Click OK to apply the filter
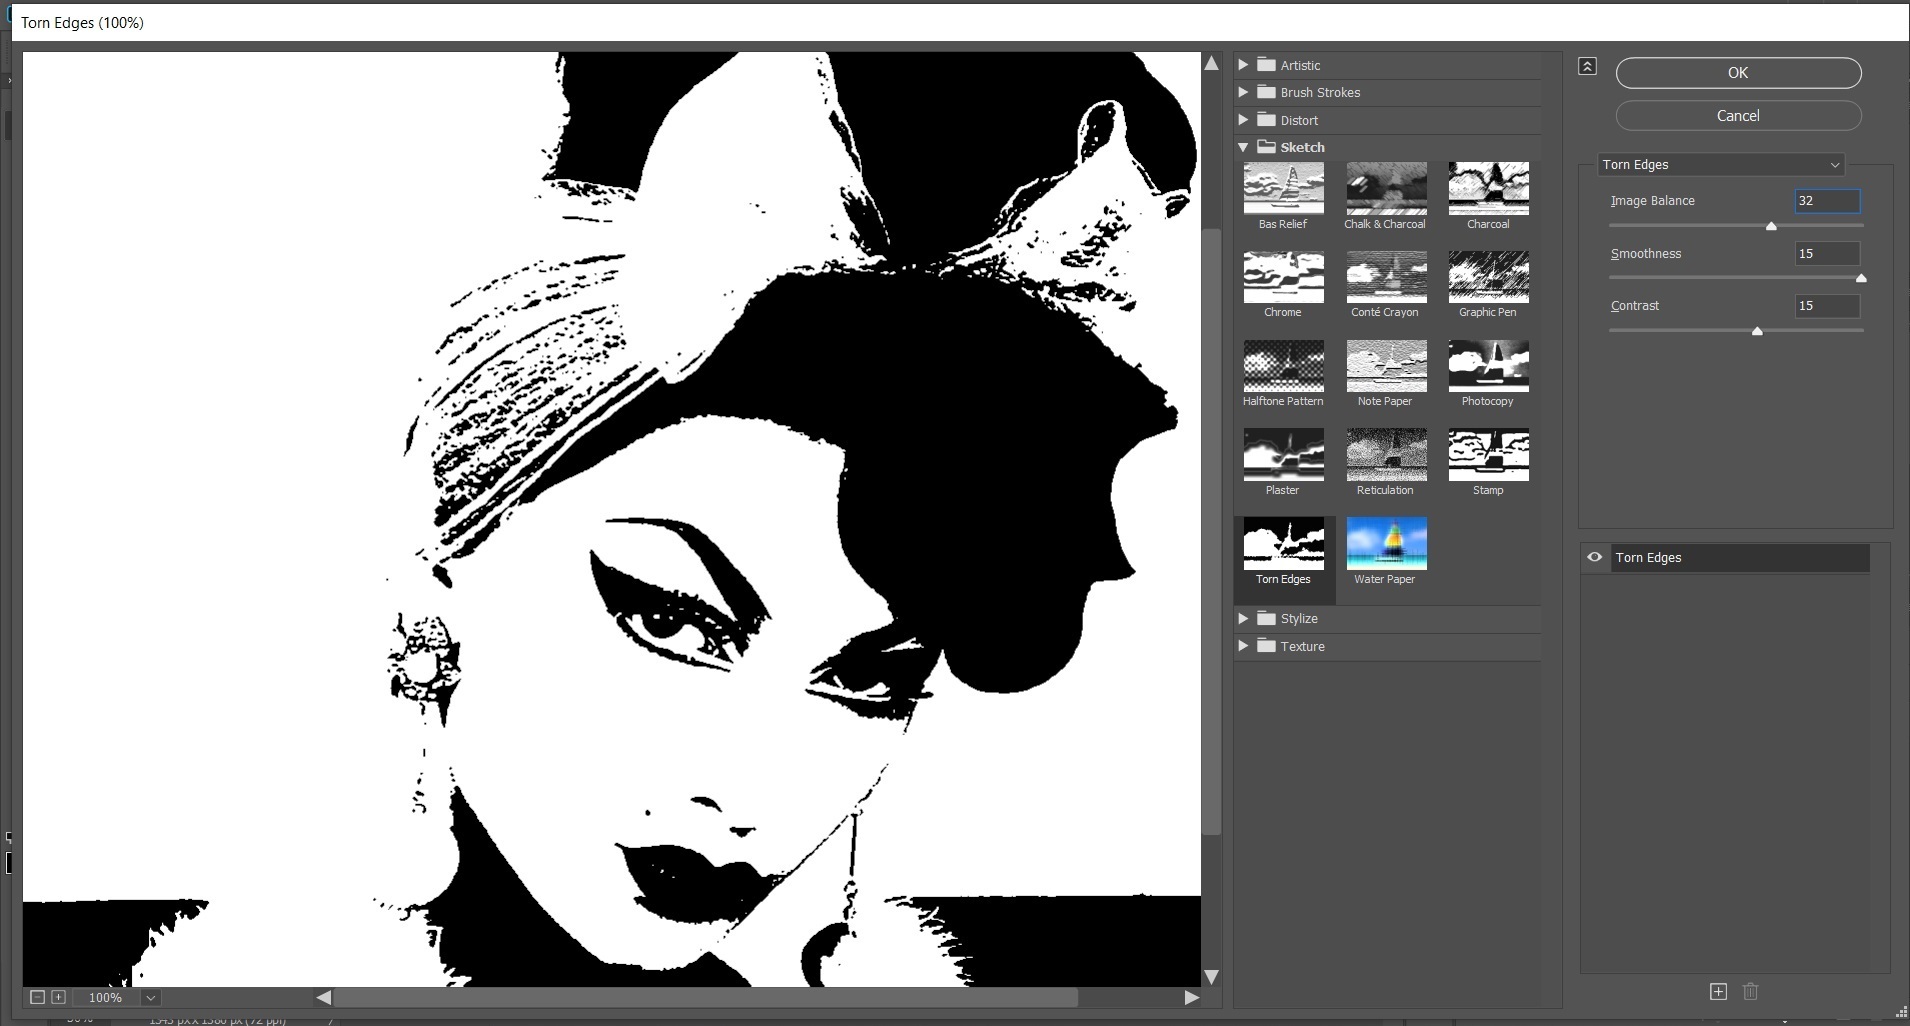The image size is (1910, 1026). click(x=1738, y=73)
